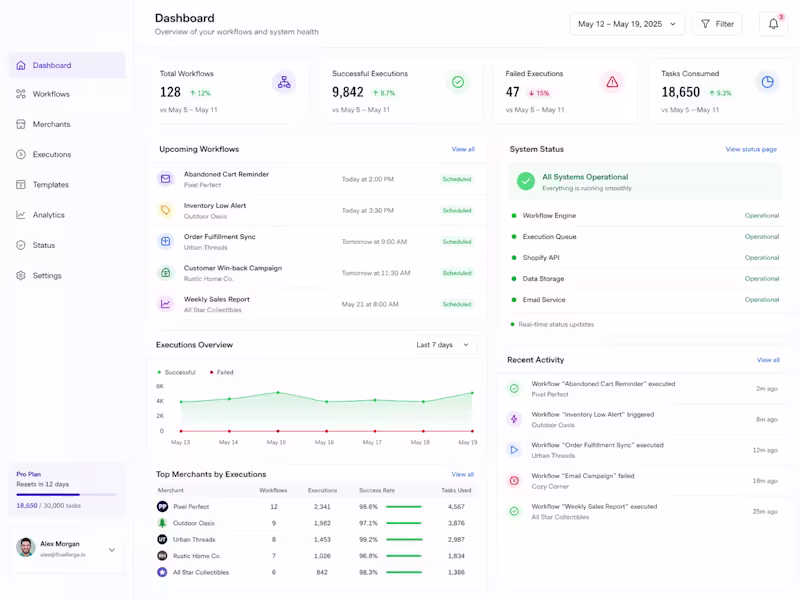Open the Analytics section in the sidebar
This screenshot has width=800, height=600.
click(x=22, y=214)
